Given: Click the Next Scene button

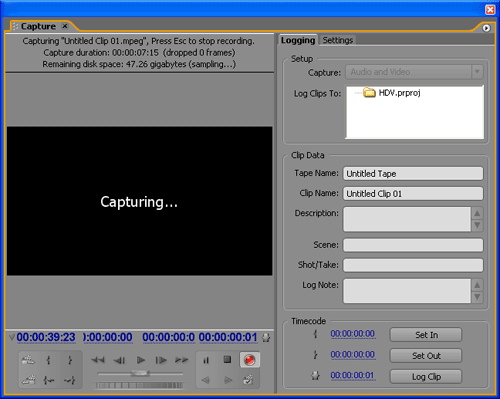Looking at the screenshot, I should tap(28, 360).
